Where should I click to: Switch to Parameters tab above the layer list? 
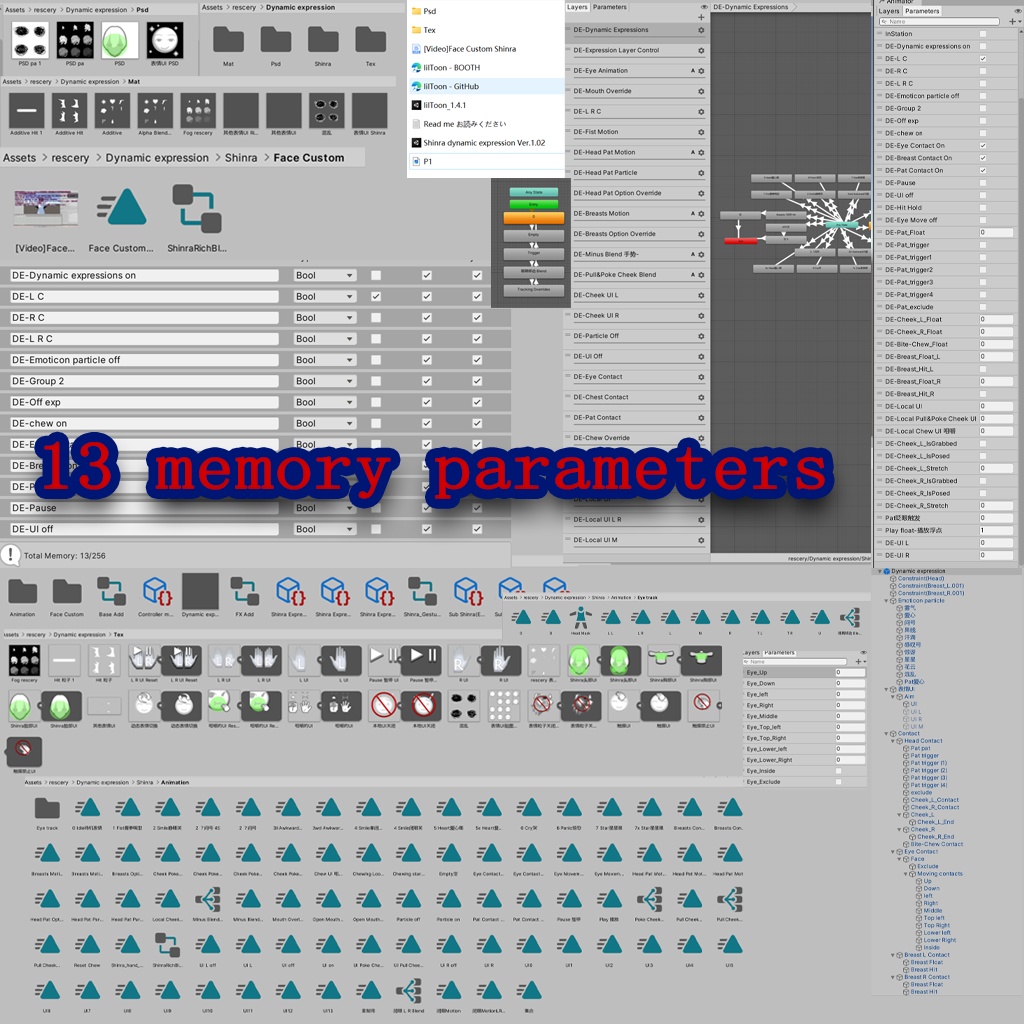point(610,7)
